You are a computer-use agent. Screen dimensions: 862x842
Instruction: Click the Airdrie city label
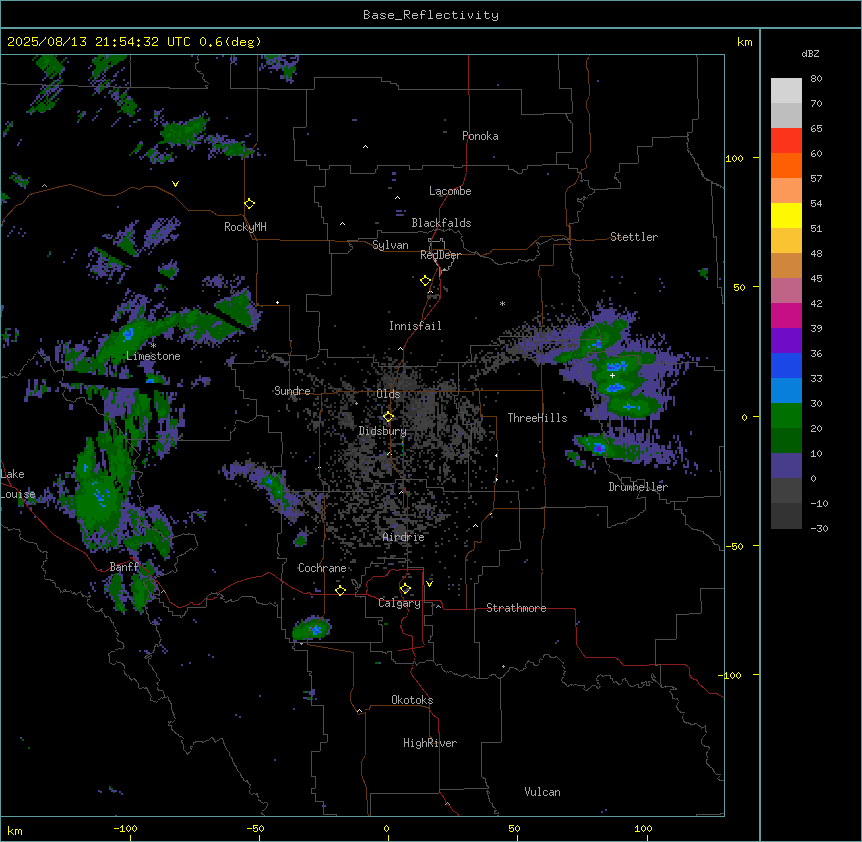point(404,537)
